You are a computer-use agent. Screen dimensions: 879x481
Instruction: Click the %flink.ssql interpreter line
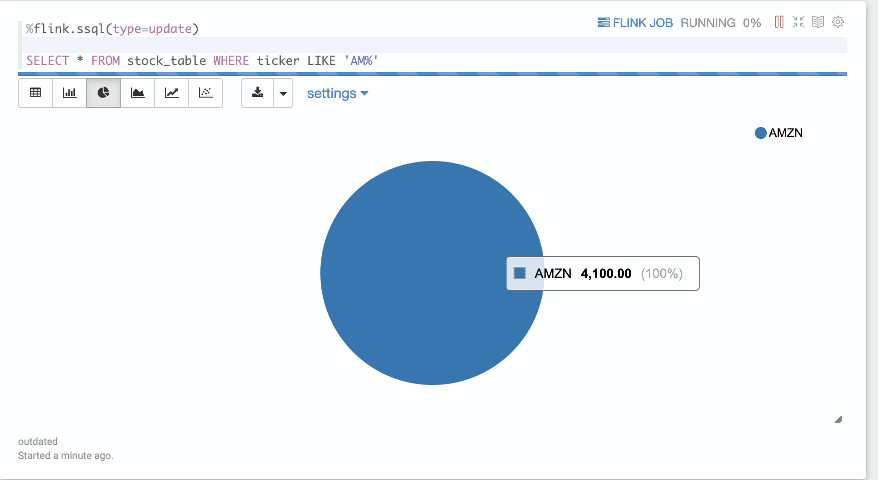point(113,29)
